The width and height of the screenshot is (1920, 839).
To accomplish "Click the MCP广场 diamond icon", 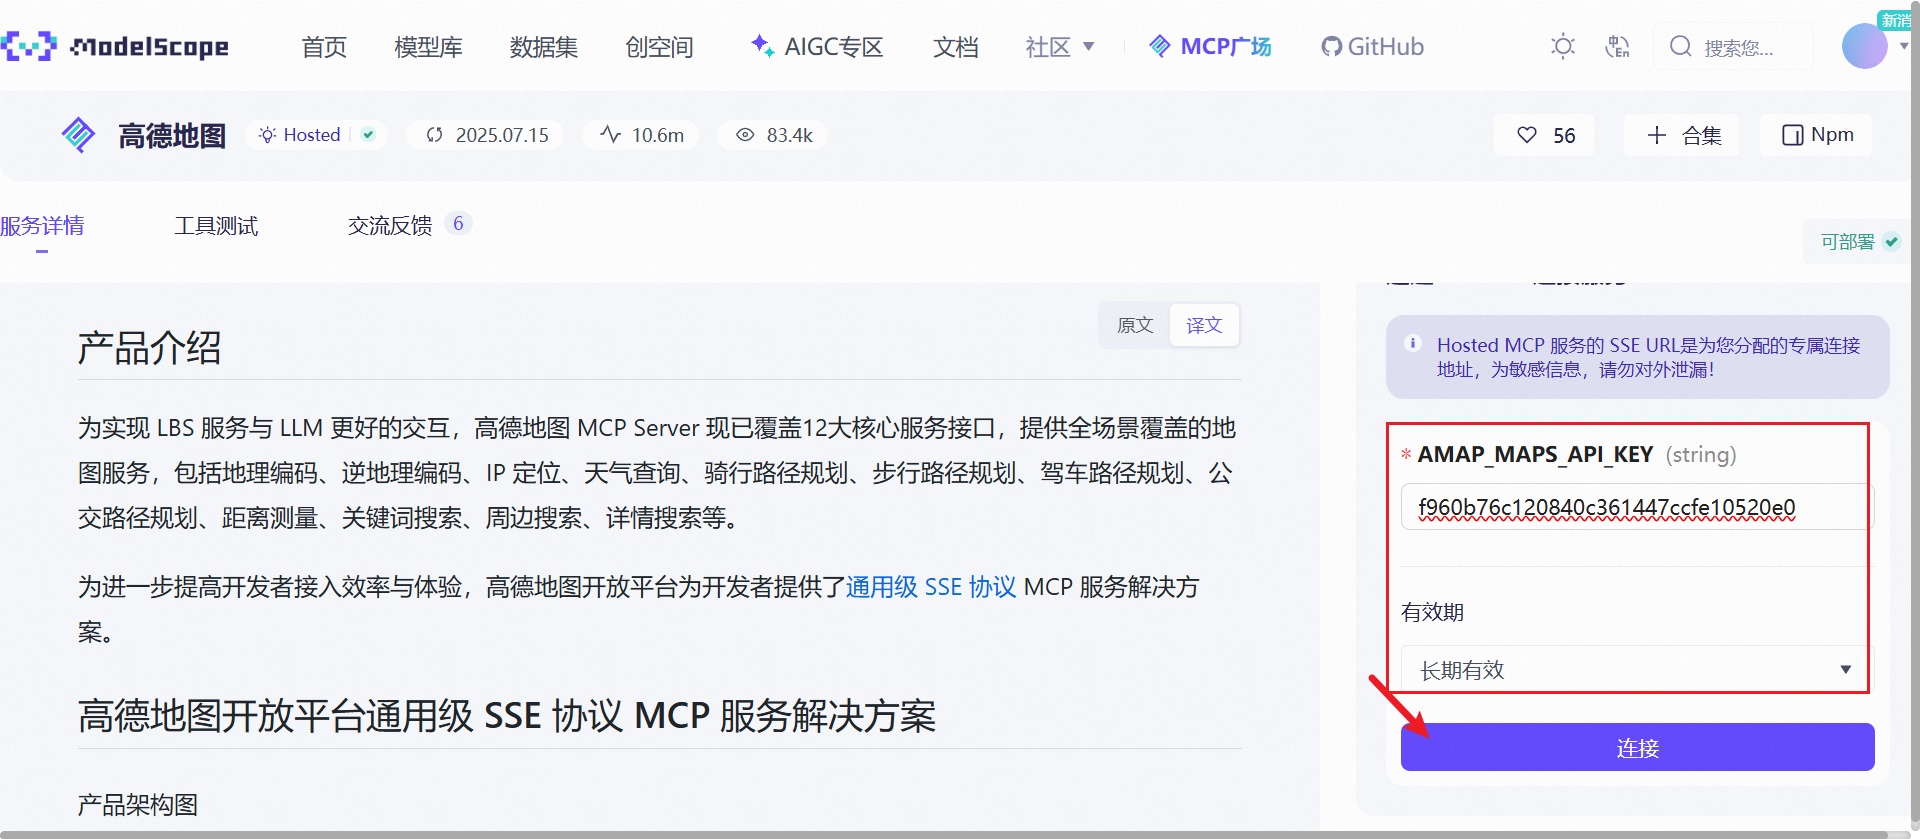I will click(1159, 46).
